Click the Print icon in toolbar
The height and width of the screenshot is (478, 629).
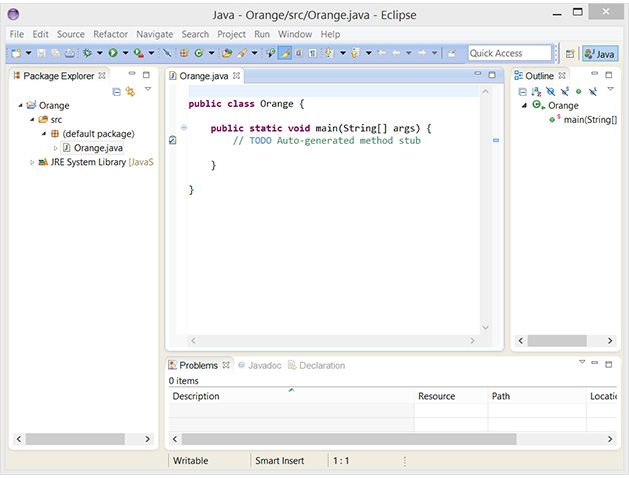coord(70,53)
